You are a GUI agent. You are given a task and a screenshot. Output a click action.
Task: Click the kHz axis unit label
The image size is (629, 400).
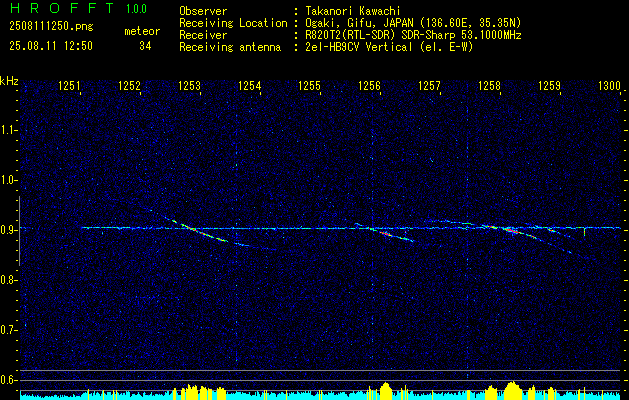9,81
